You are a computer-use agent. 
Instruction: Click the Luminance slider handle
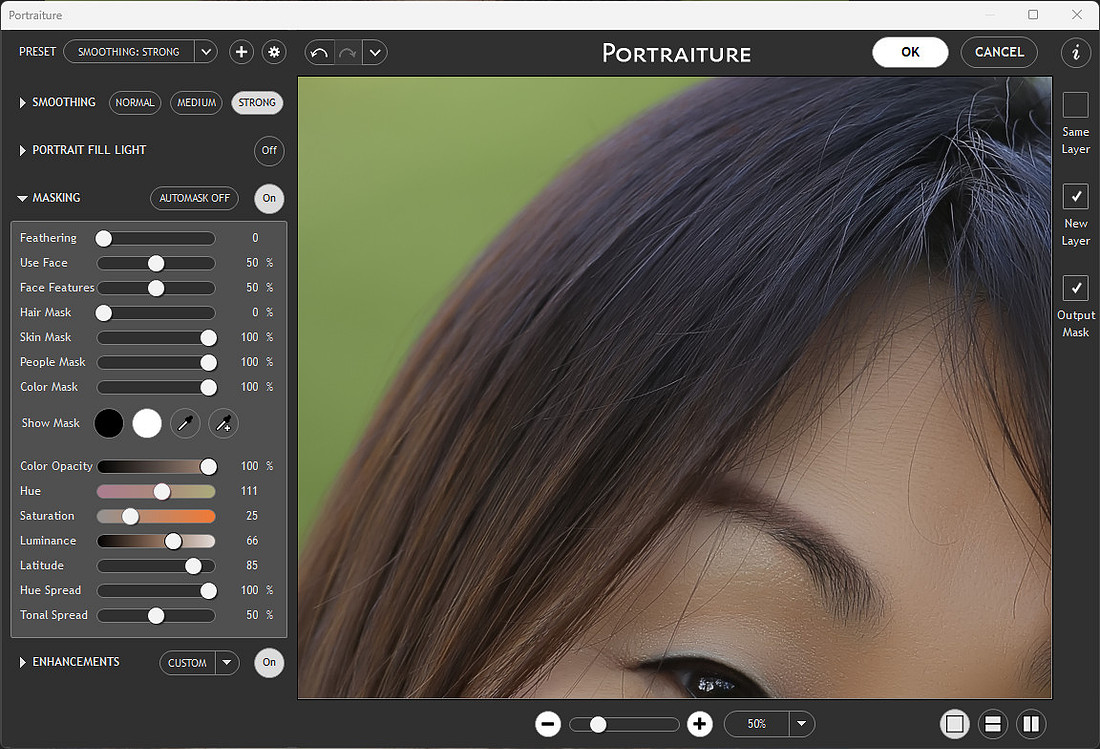pos(173,541)
